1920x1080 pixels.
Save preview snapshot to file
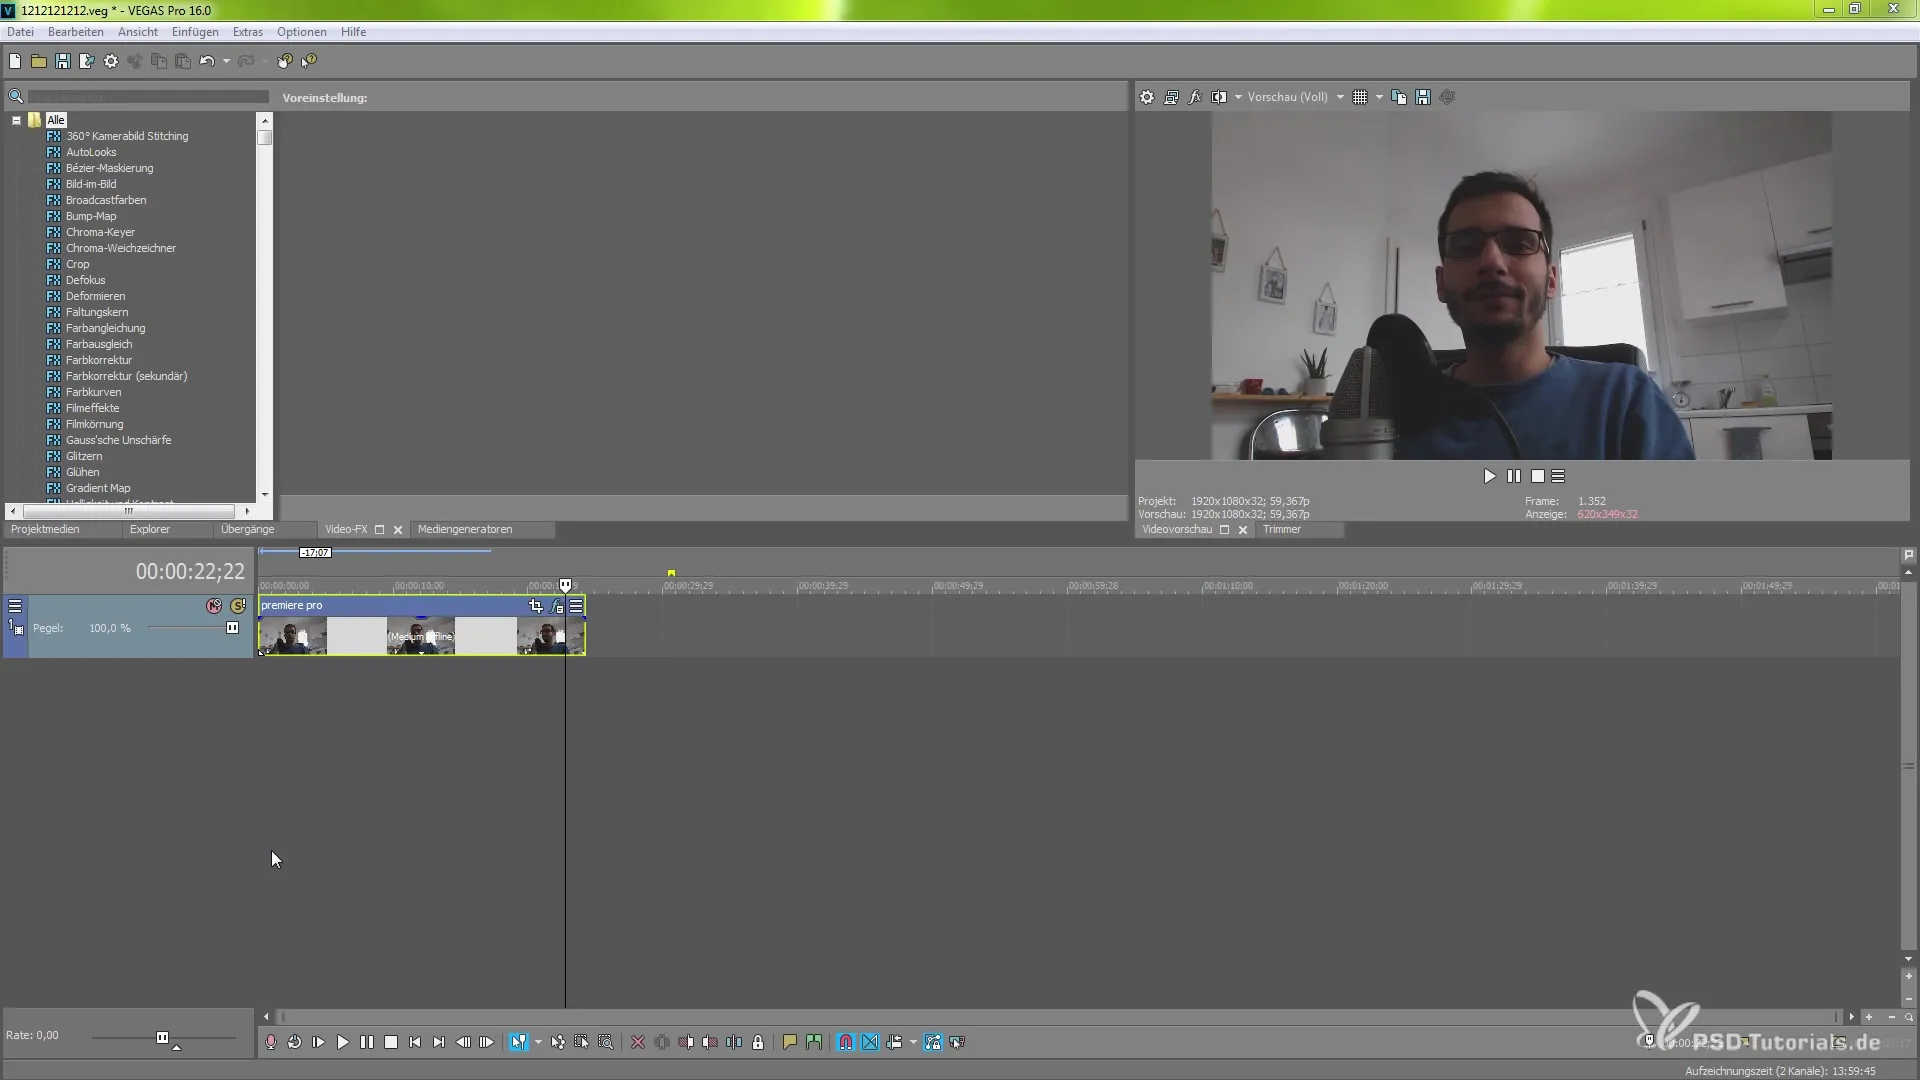(1423, 97)
